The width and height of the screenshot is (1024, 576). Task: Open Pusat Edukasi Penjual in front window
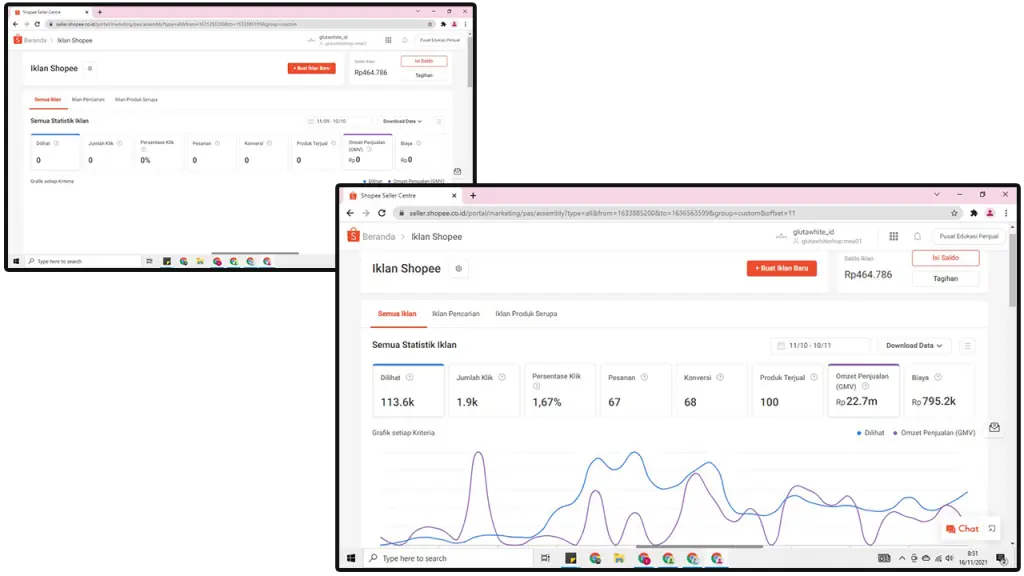968,236
